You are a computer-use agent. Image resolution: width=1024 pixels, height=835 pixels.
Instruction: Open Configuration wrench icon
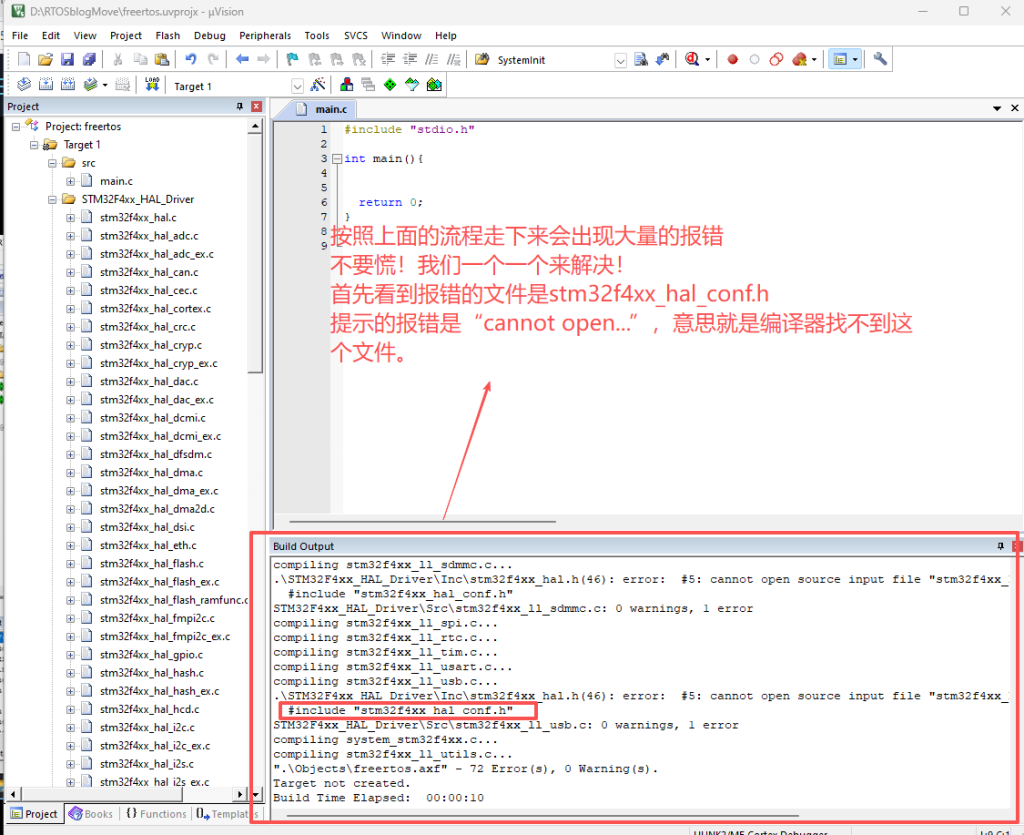tap(880, 60)
